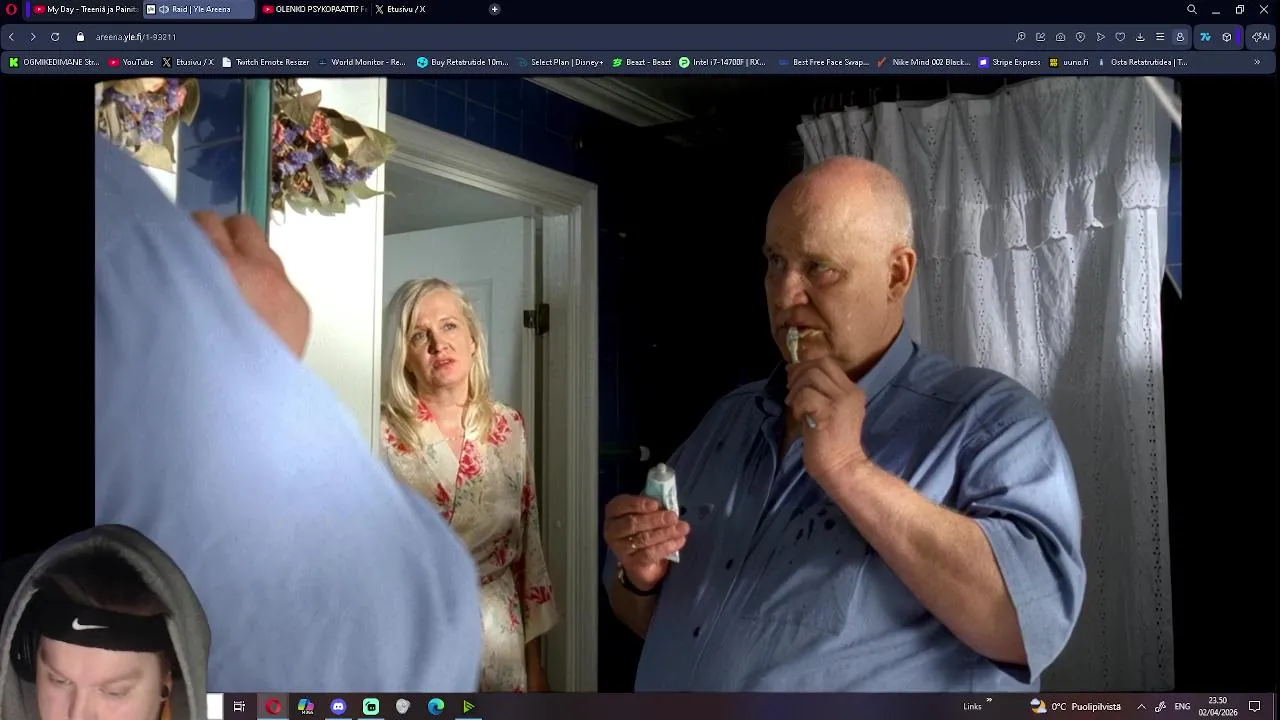Screen dimensions: 1280x720
Task: Reload the current page
Action: (55, 37)
